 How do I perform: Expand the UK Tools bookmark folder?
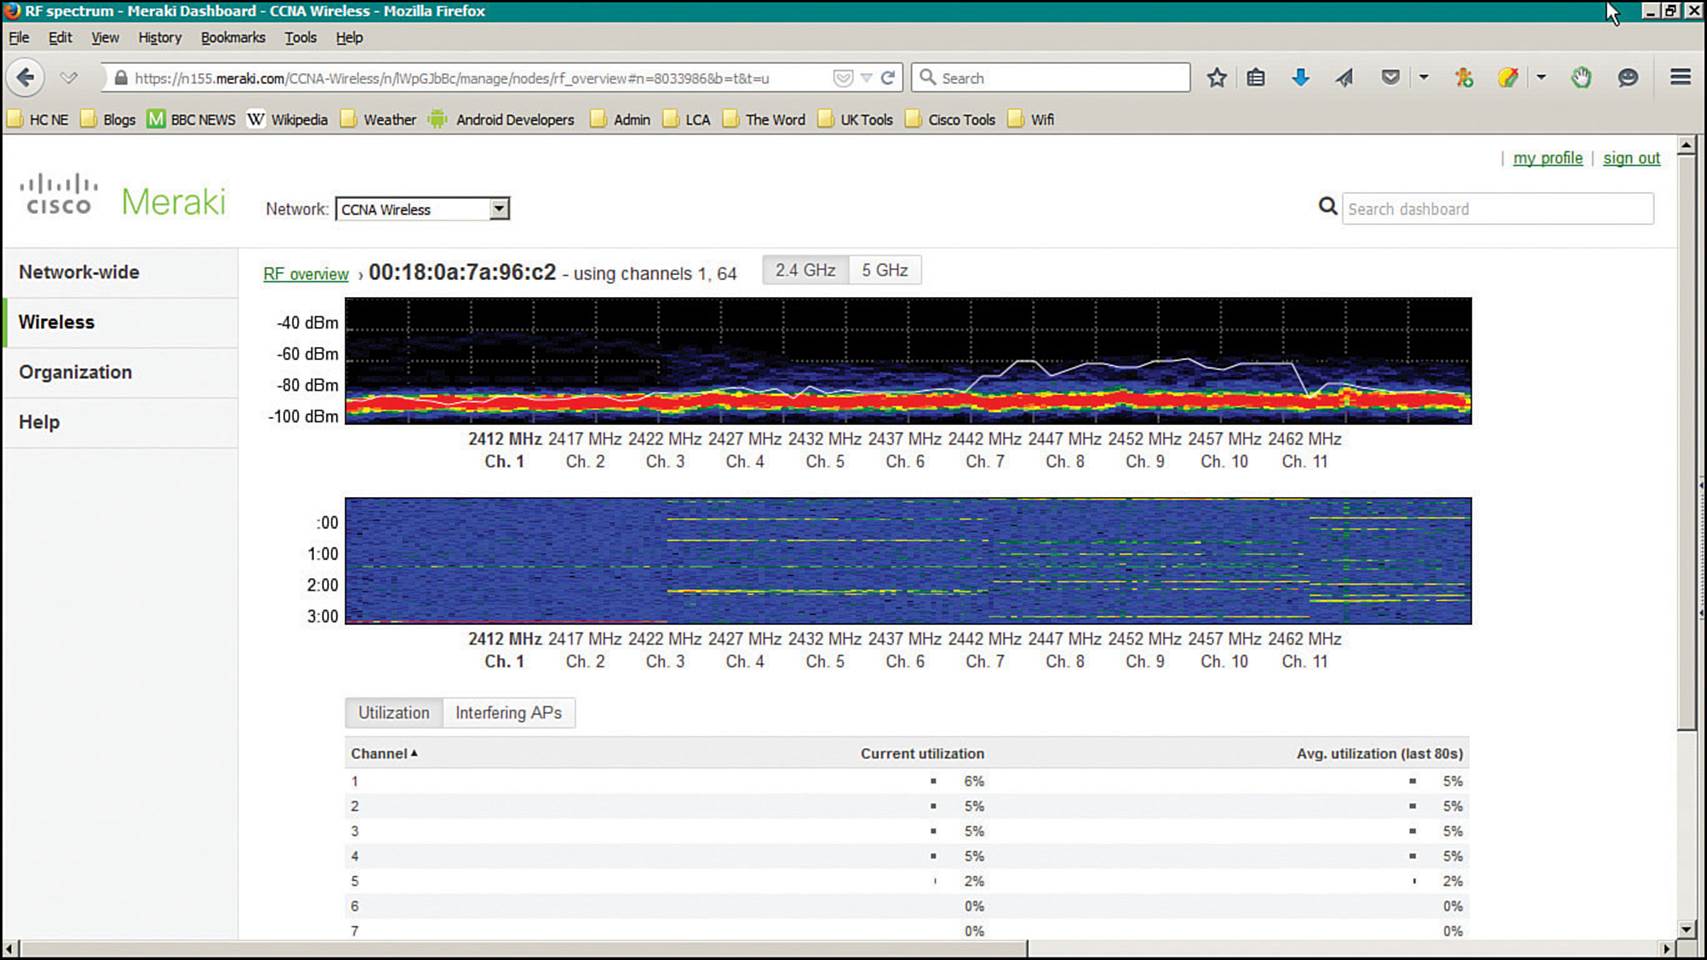(855, 119)
